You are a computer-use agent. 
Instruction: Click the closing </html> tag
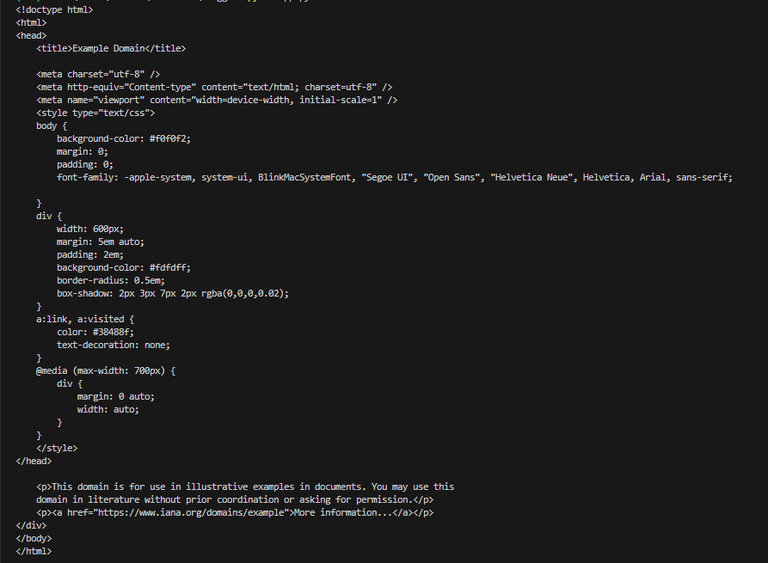tap(33, 551)
